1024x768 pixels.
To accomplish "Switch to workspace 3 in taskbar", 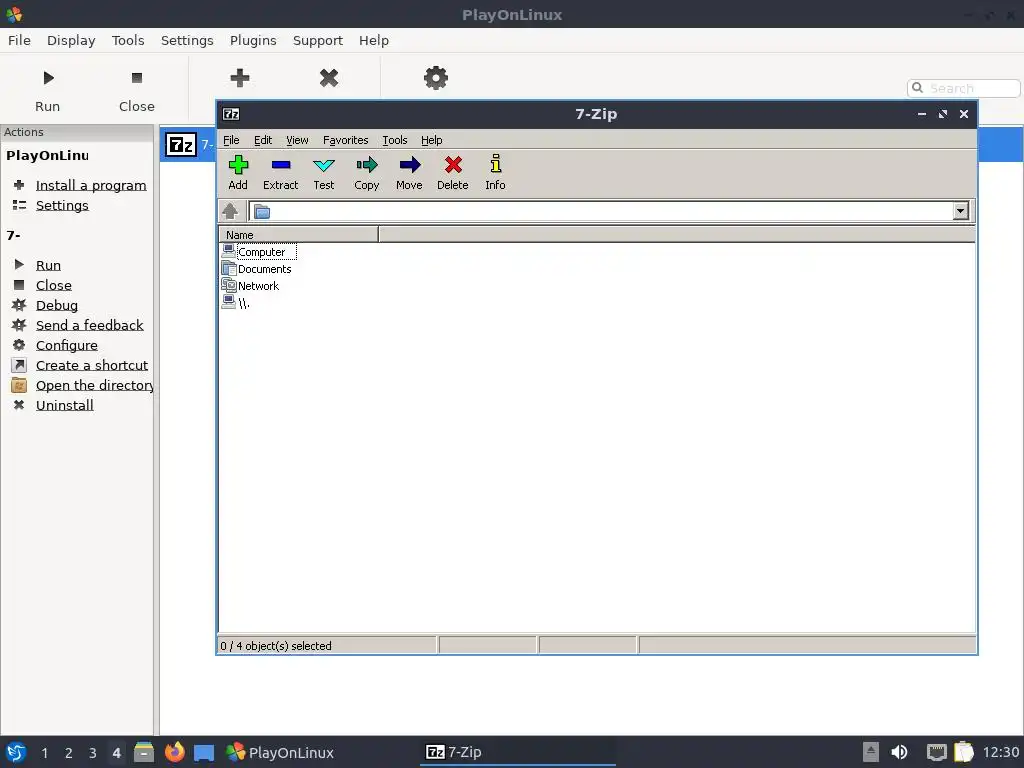I will (93, 753).
